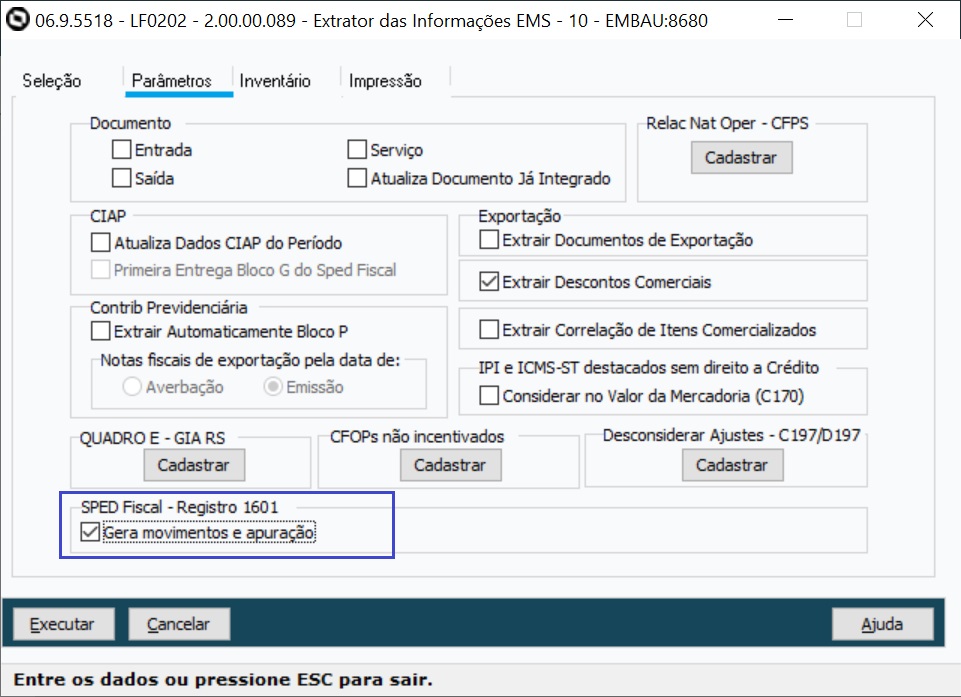Open Ajuda help button

point(883,624)
